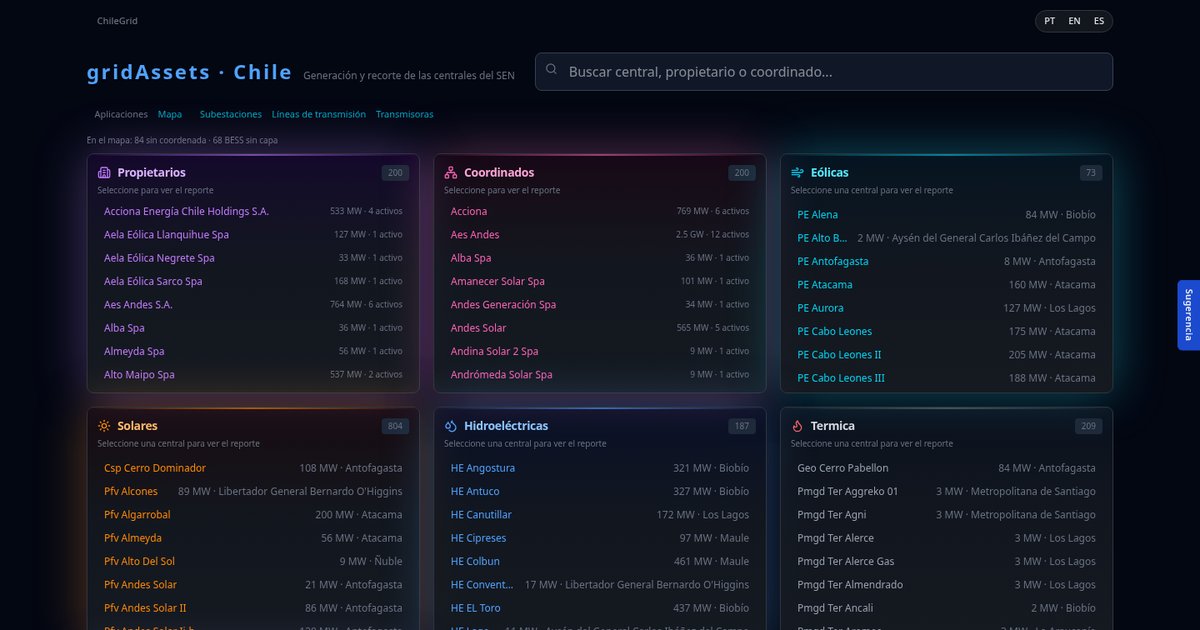Click the Eólicas wind icon
The width and height of the screenshot is (1200, 630).
point(797,173)
